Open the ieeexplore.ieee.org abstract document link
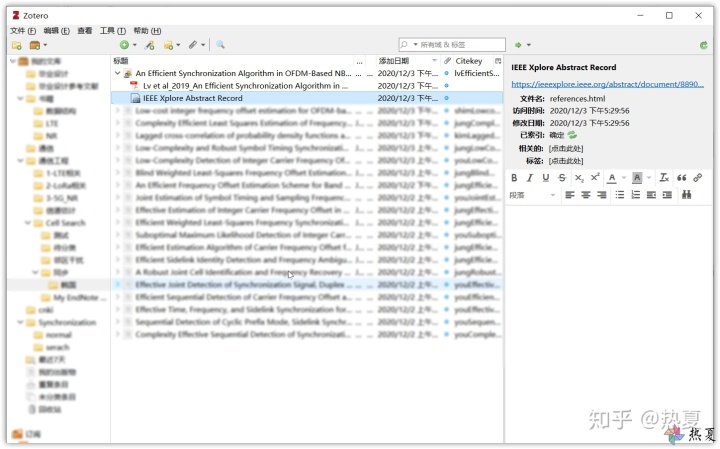 tap(607, 84)
